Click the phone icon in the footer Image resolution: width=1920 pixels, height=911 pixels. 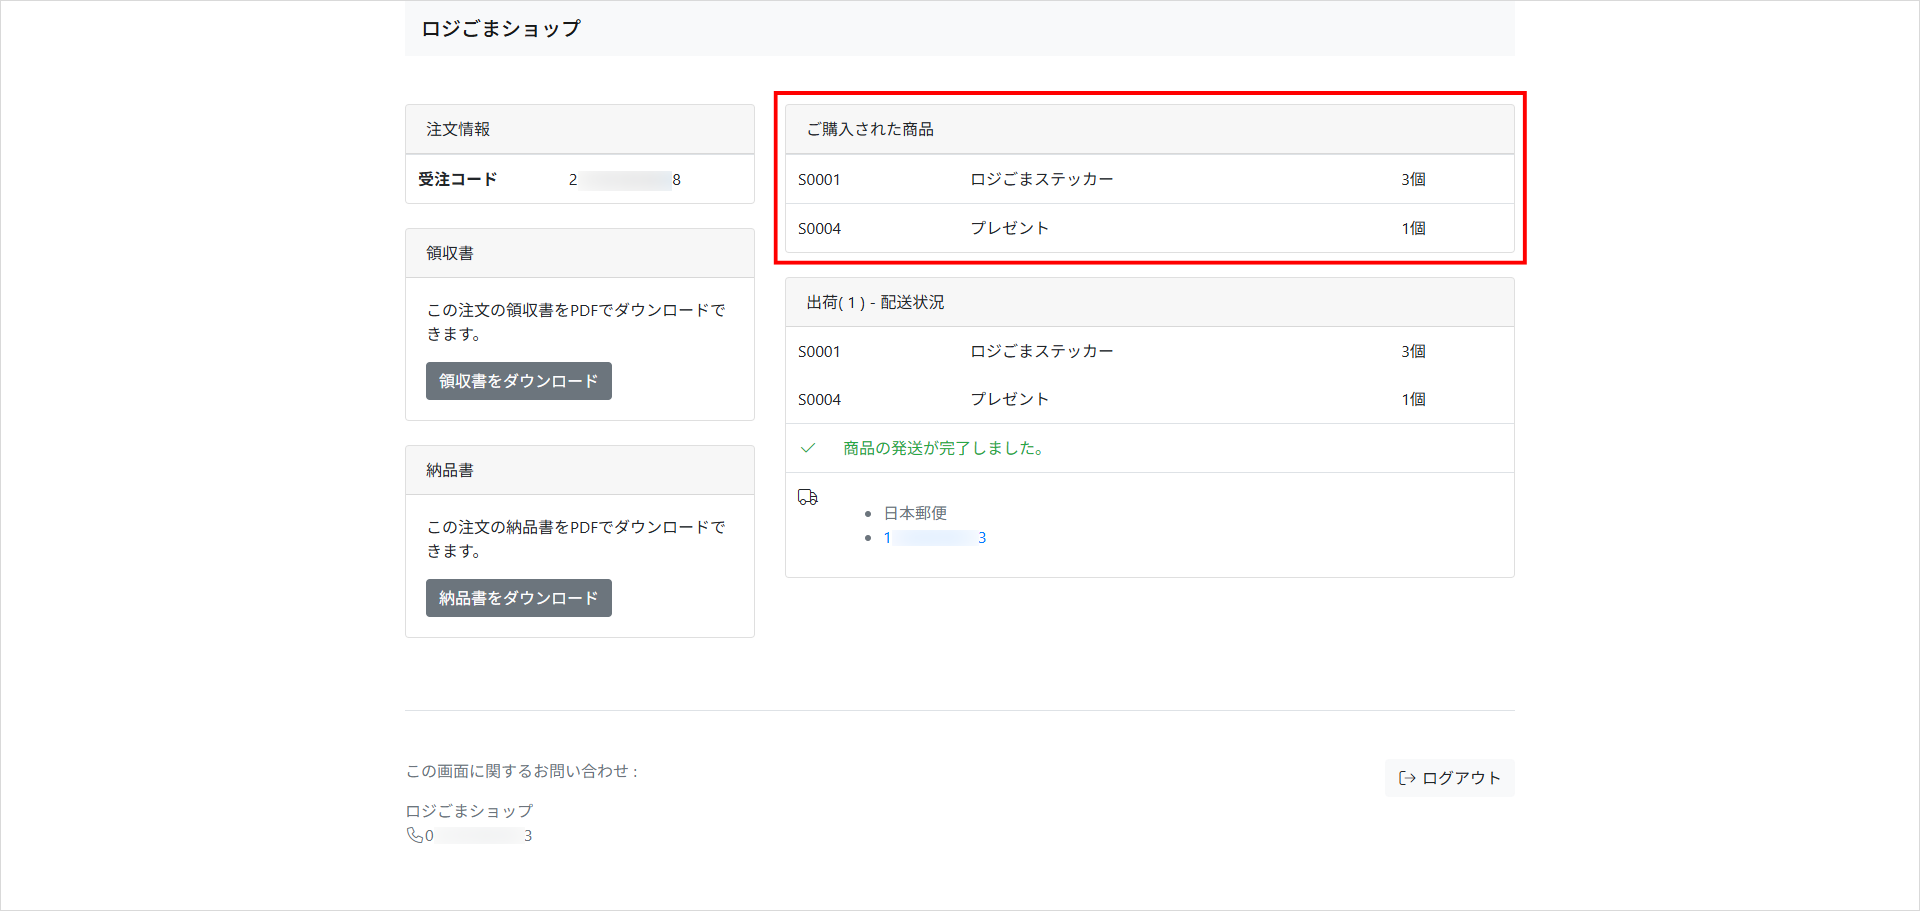click(414, 835)
